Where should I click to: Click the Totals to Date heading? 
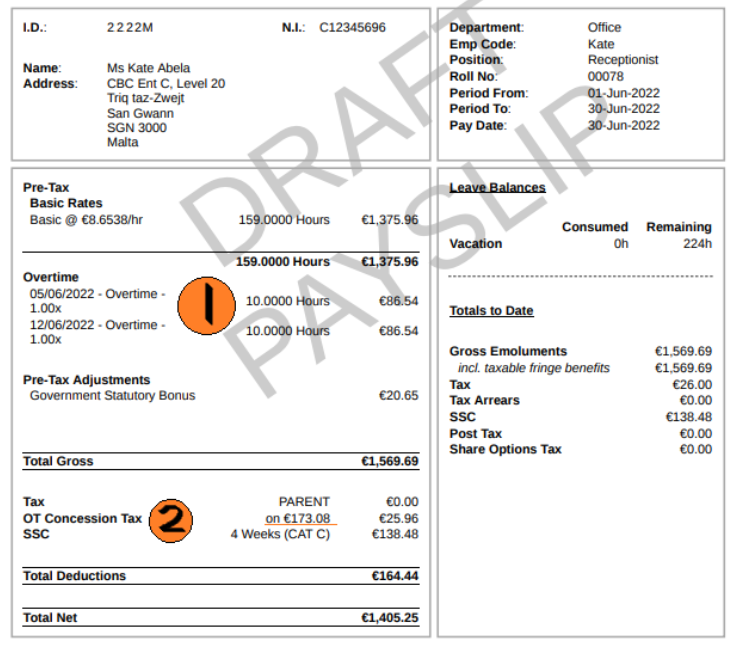click(491, 311)
